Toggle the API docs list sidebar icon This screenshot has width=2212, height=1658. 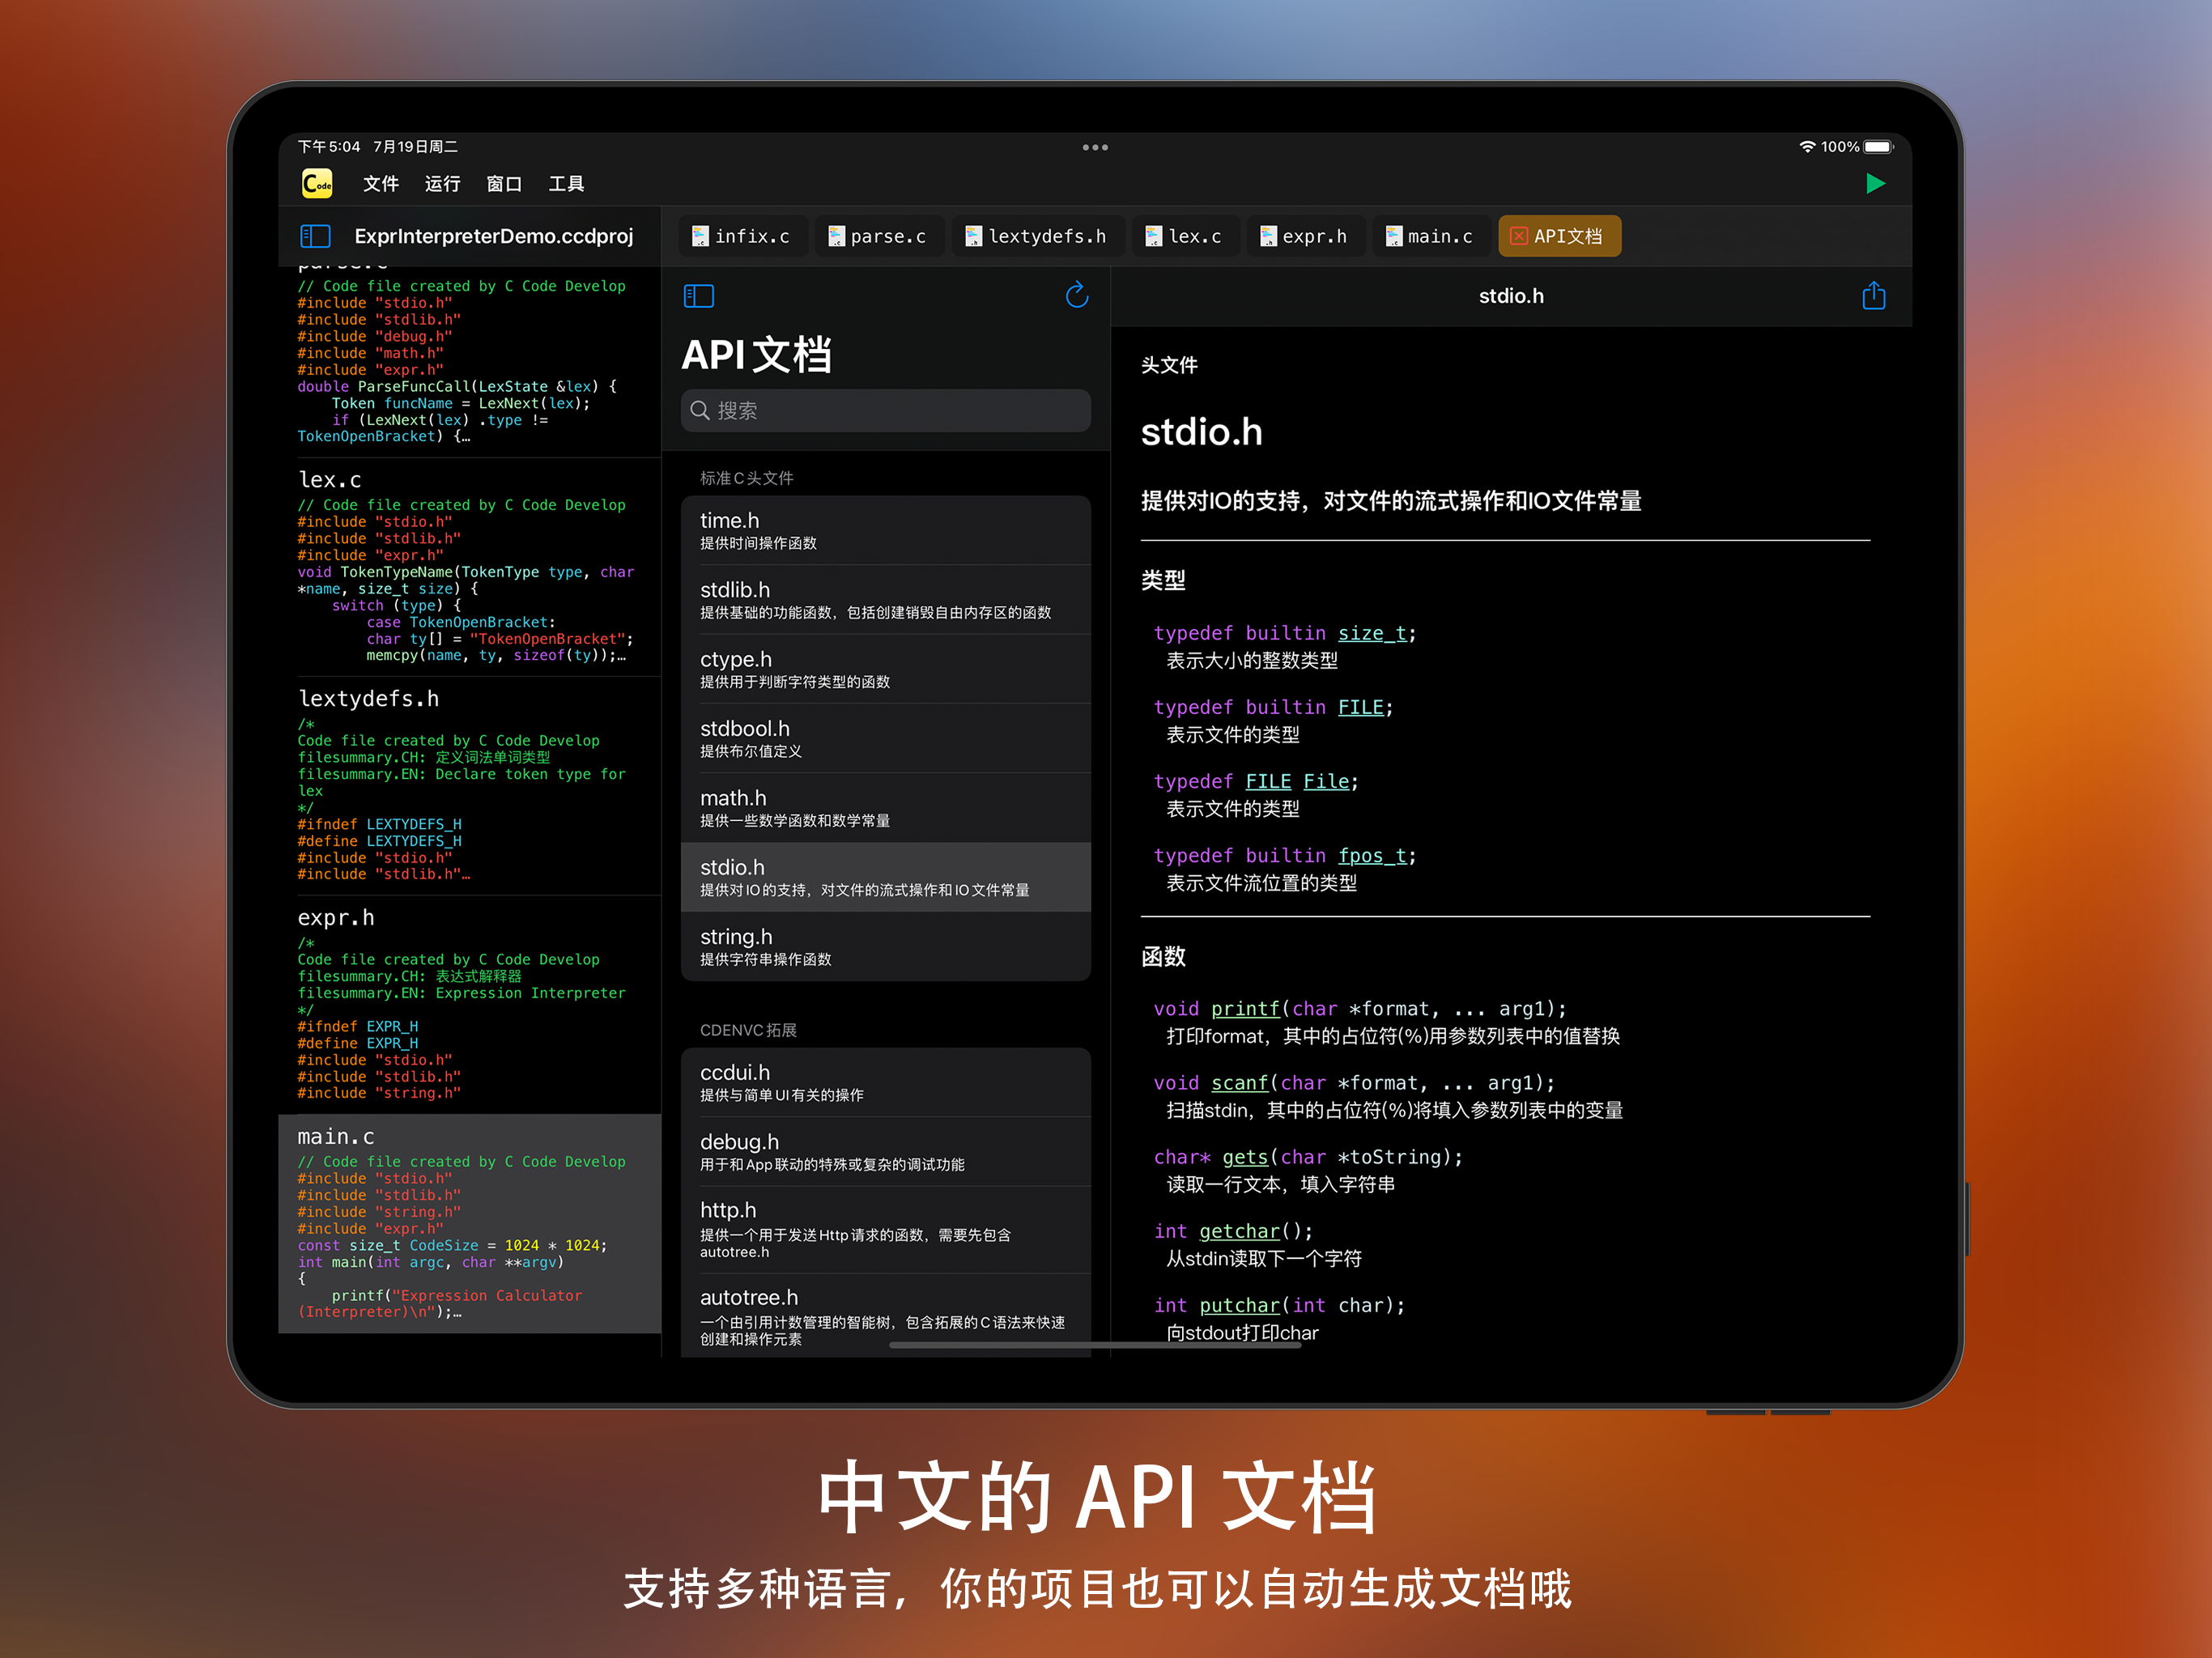(698, 296)
